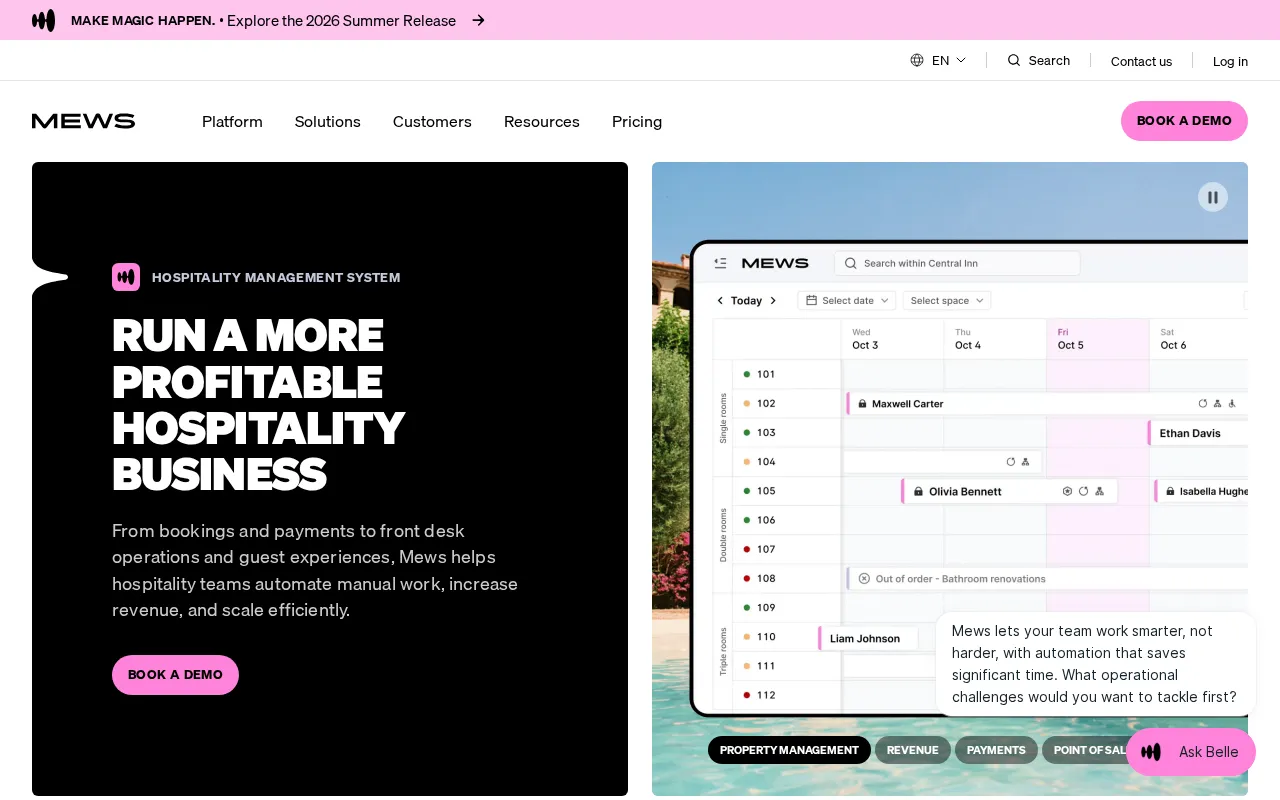
Task: Open the Maxwell Carter reservation
Action: click(x=1046, y=404)
